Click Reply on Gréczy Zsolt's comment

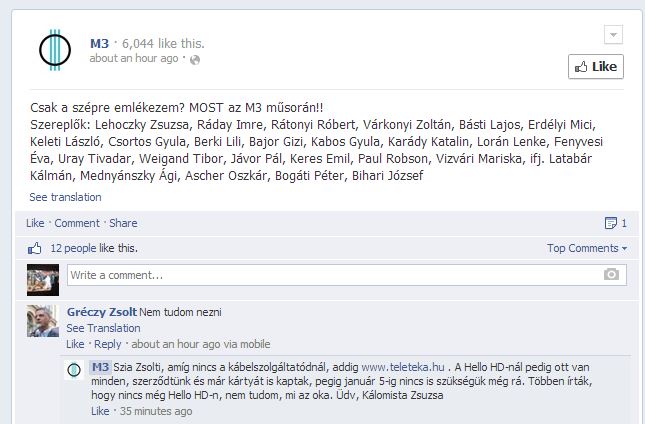coord(108,344)
